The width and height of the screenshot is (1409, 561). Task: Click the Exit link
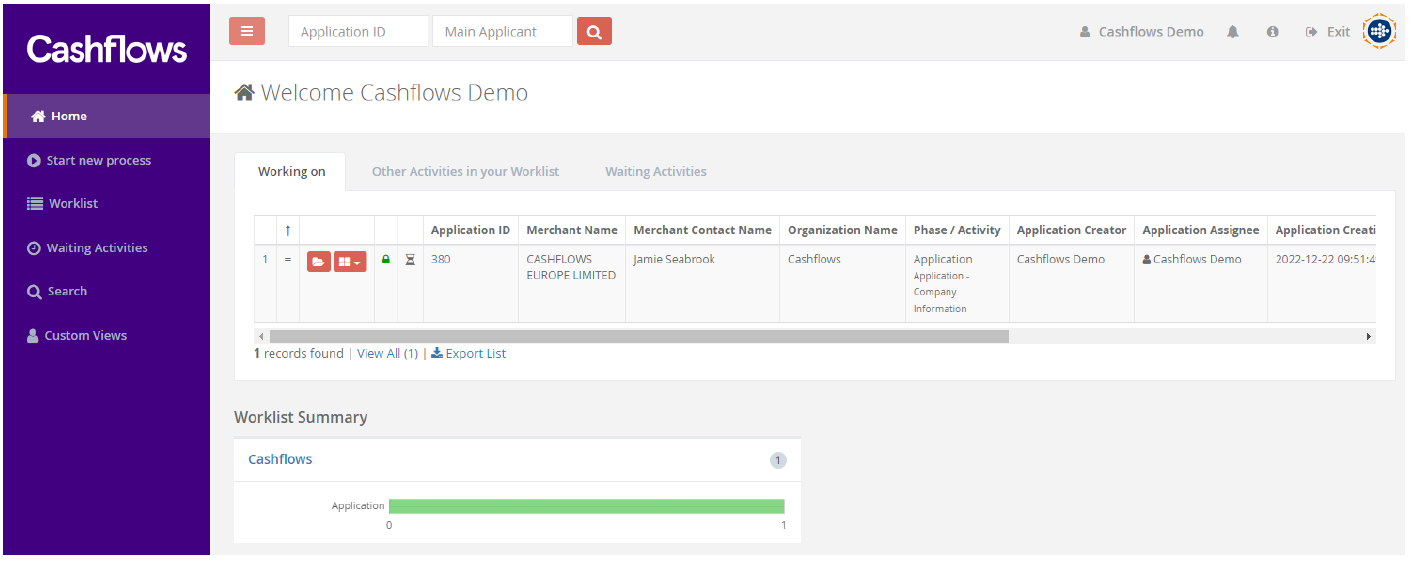[x=1328, y=32]
